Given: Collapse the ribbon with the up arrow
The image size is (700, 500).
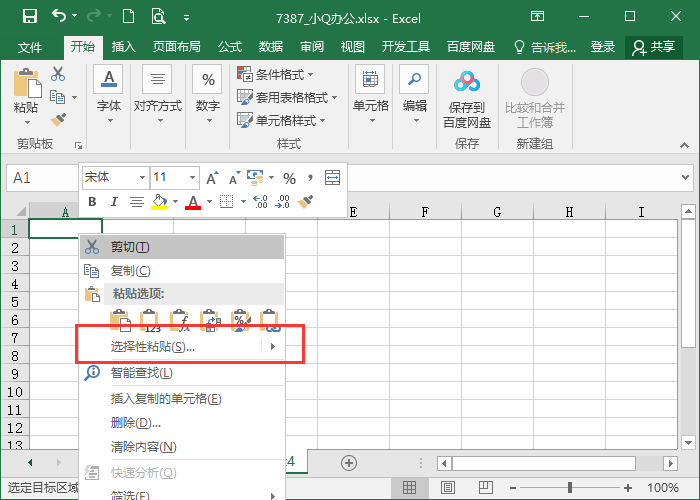Looking at the screenshot, I should 684,145.
